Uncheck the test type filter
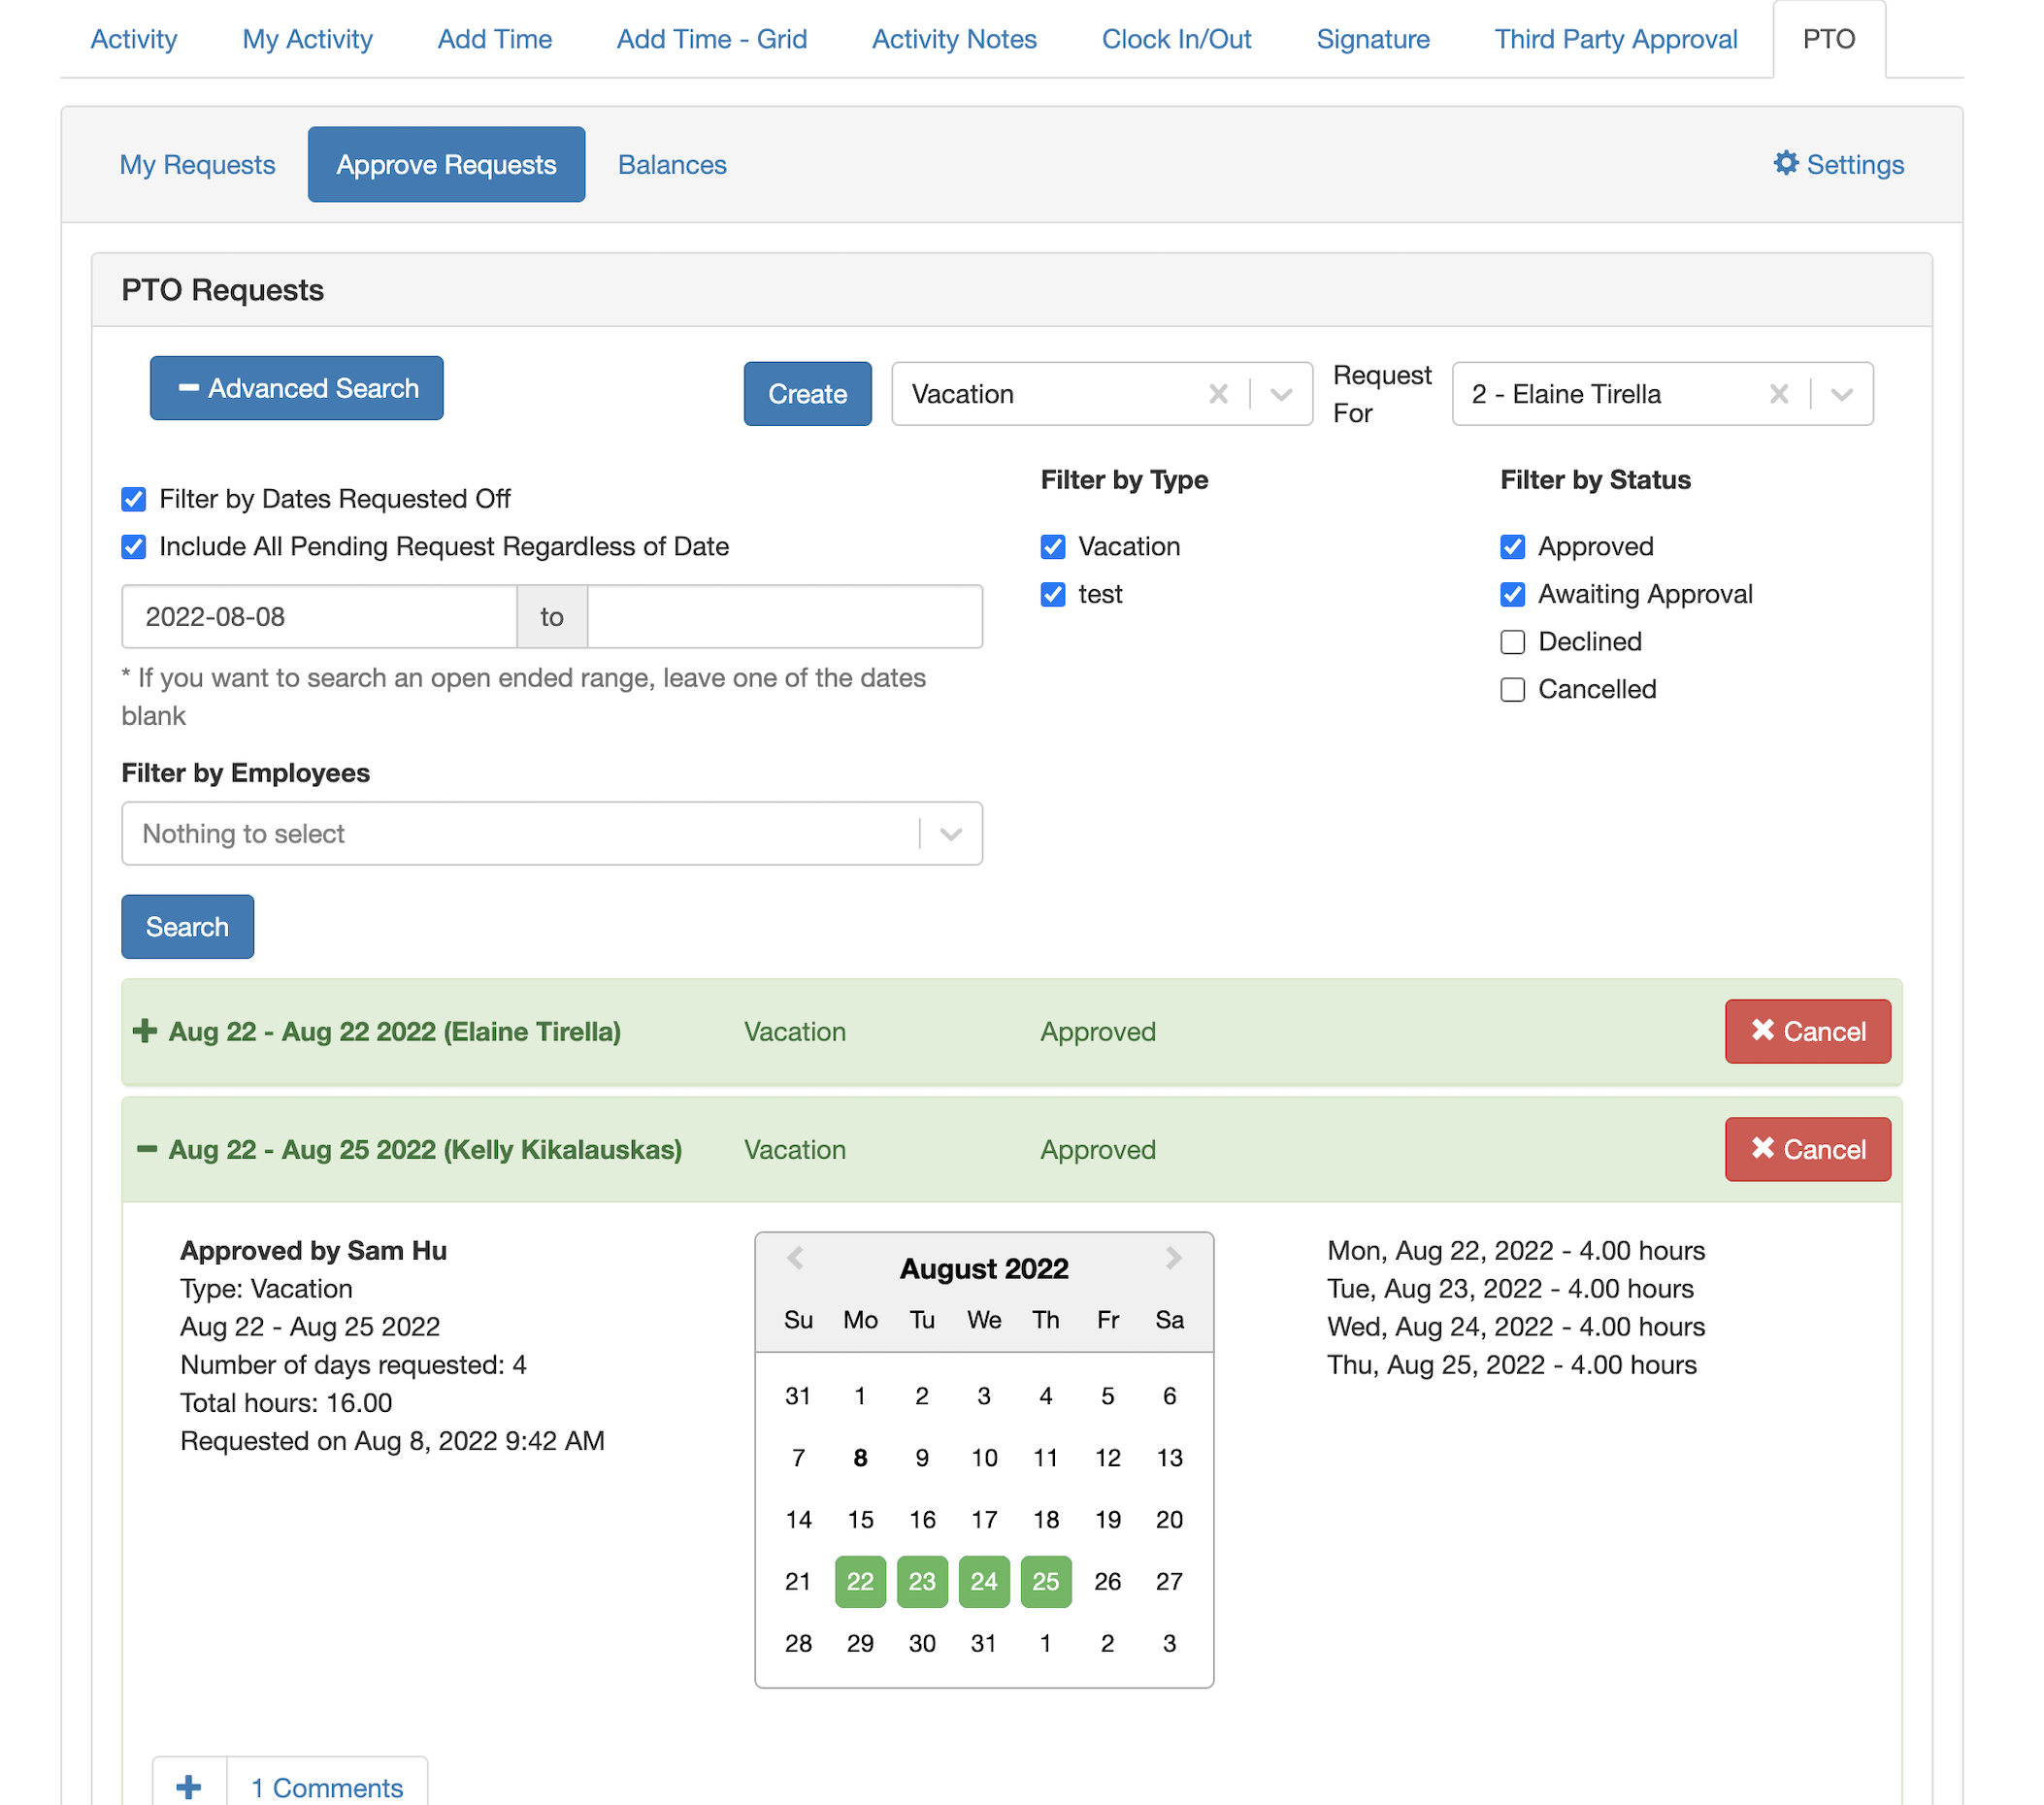Viewport: 2044px width, 1805px height. point(1052,594)
